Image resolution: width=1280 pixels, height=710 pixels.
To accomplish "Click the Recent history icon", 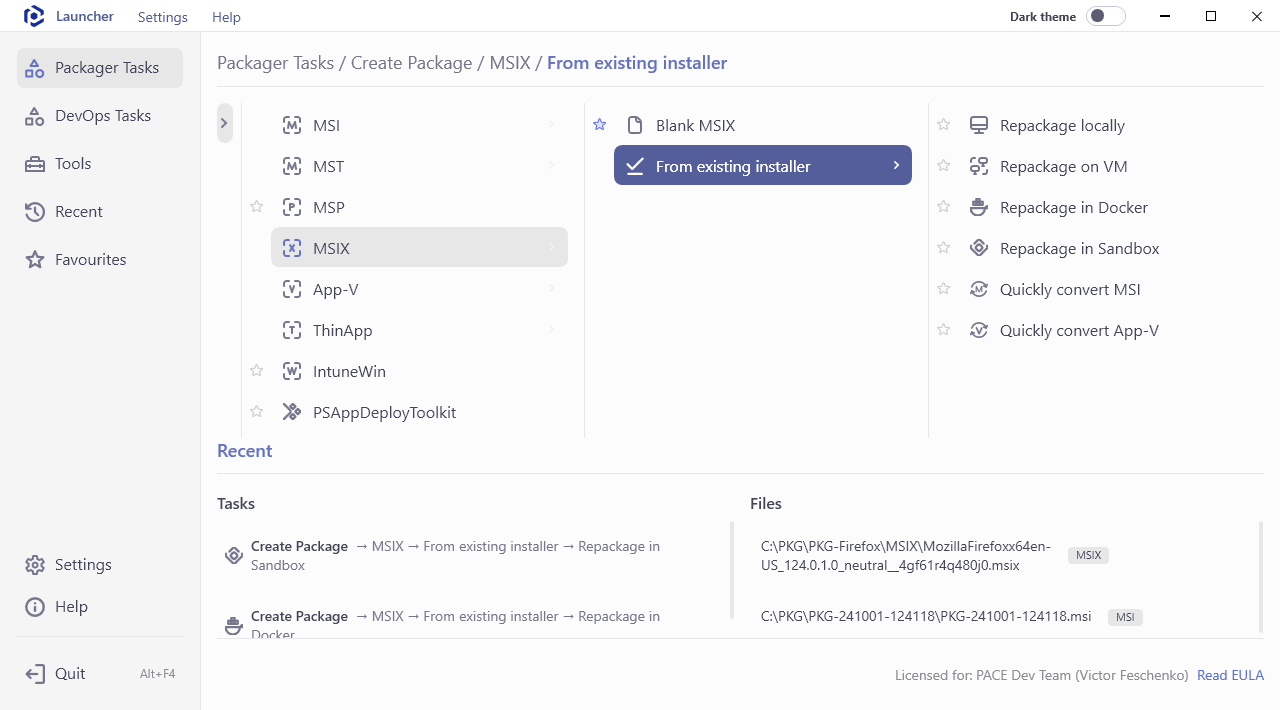I will (x=35, y=212).
